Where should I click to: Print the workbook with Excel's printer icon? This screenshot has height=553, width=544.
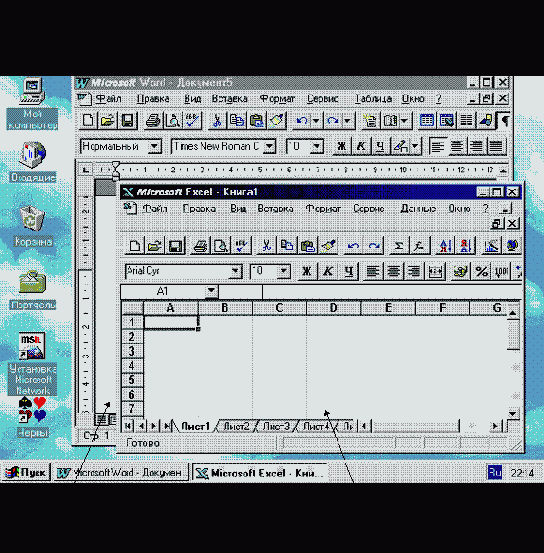coord(200,245)
